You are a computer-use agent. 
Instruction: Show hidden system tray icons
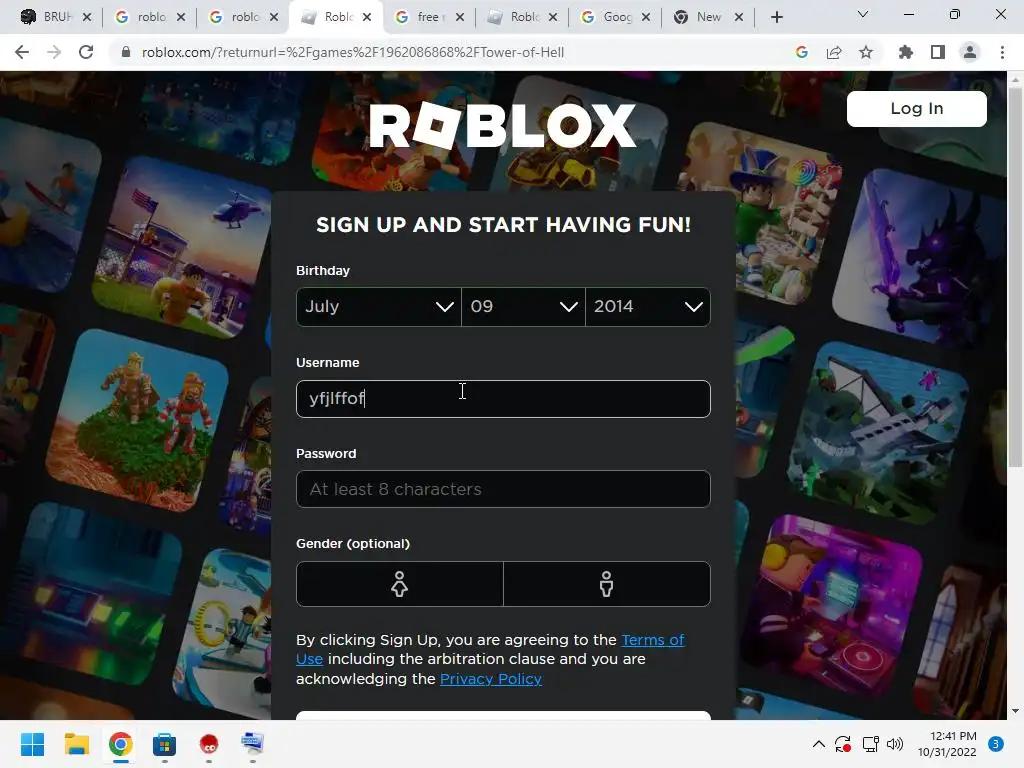pos(818,744)
